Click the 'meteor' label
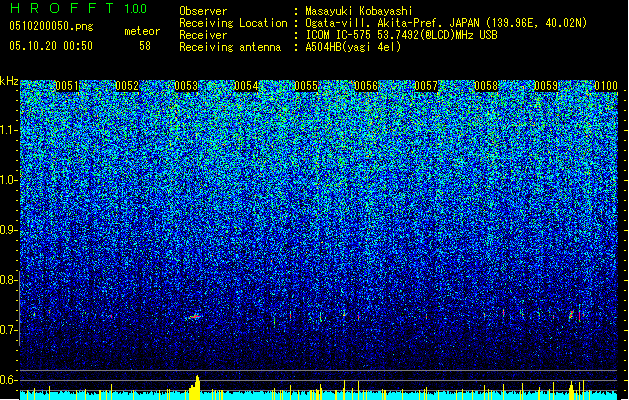The image size is (629, 400). point(142,31)
